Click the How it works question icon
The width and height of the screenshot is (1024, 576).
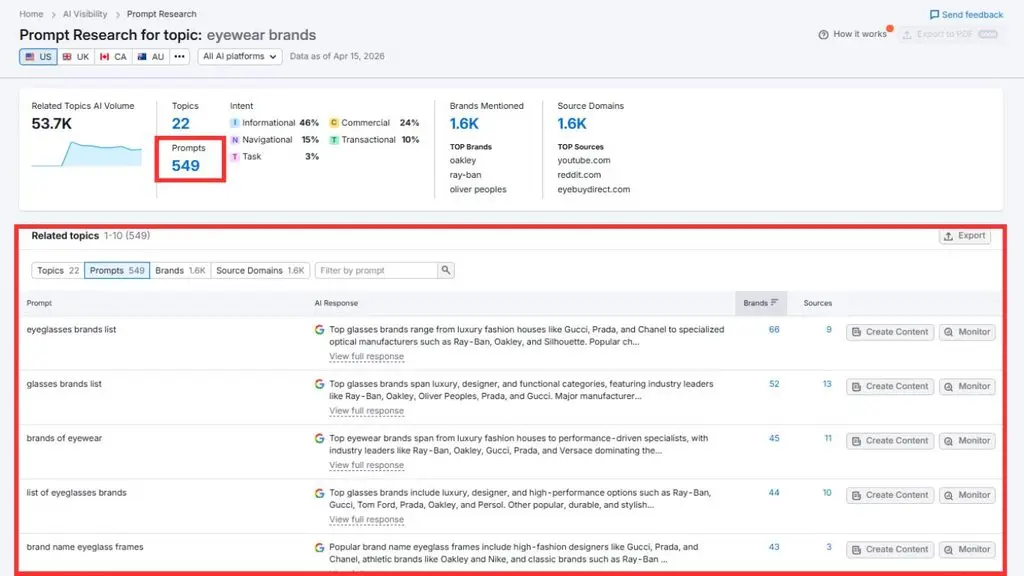click(x=823, y=35)
